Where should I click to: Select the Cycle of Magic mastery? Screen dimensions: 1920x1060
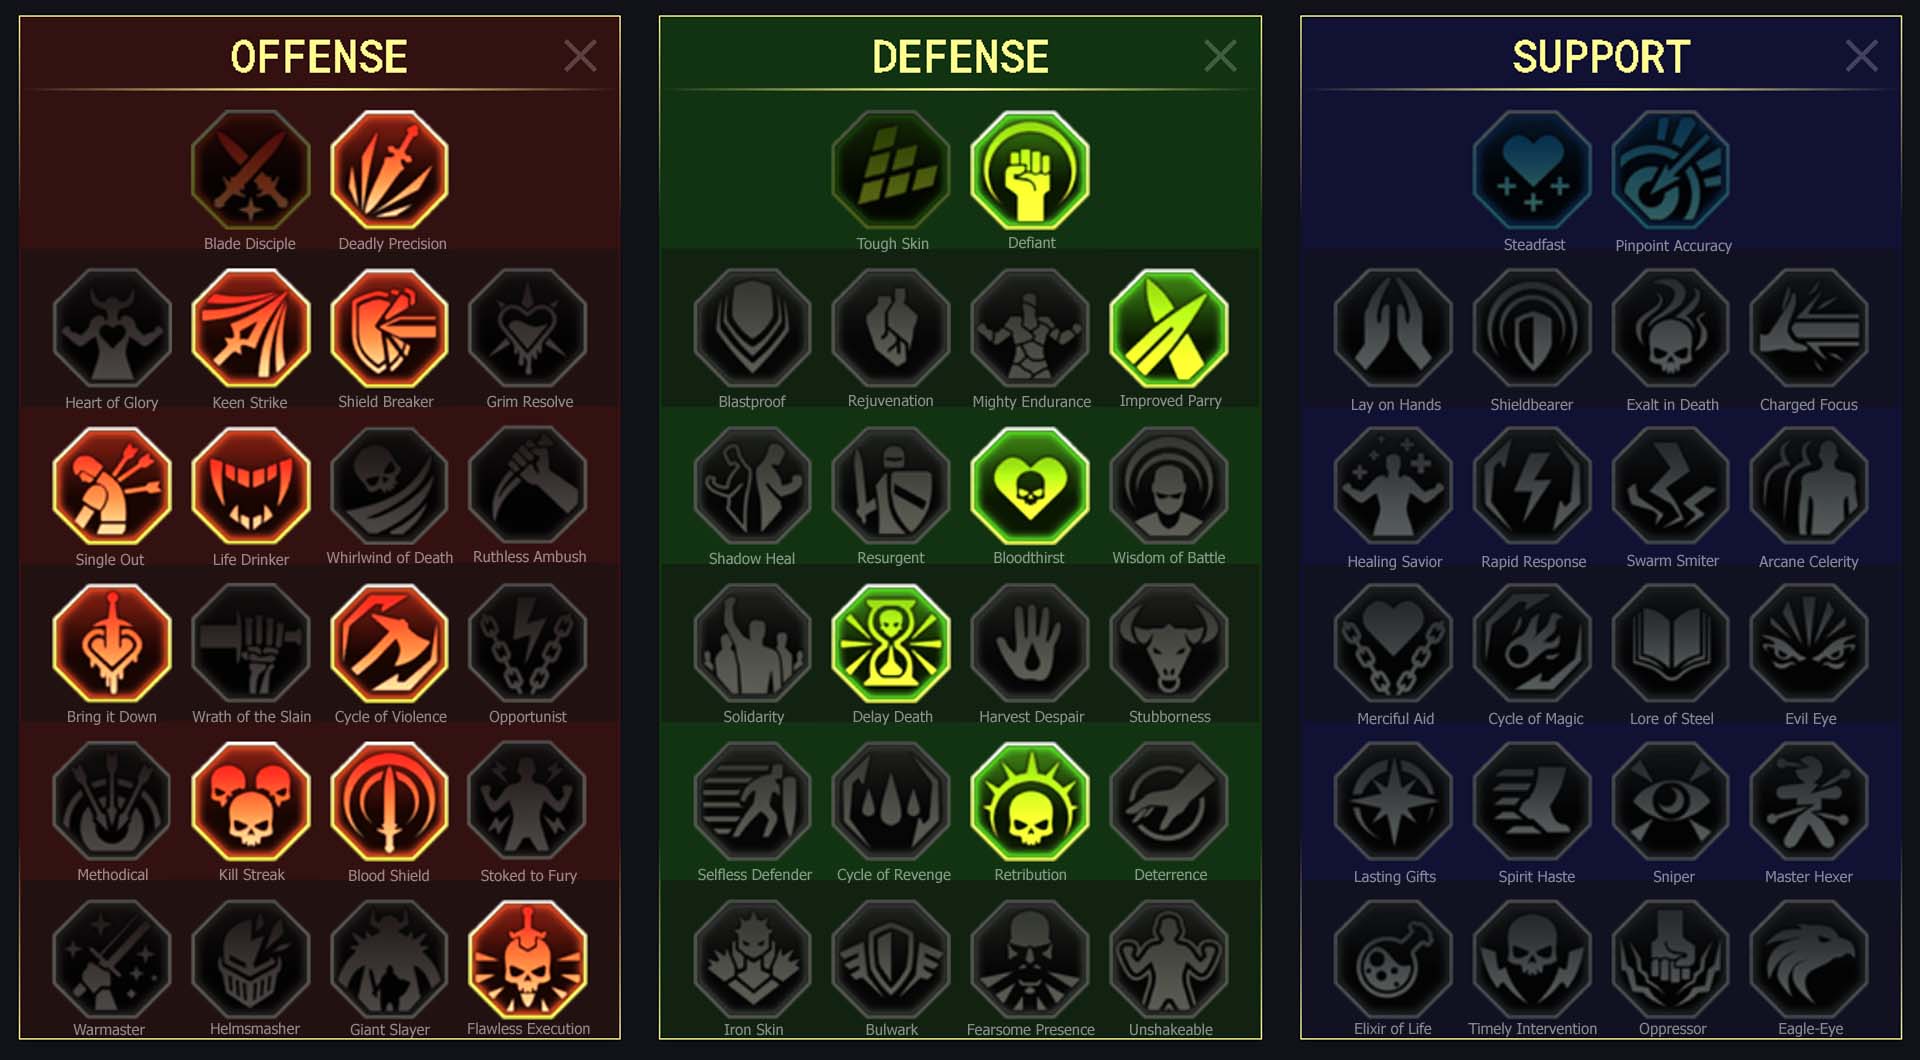pyautogui.click(x=1532, y=644)
